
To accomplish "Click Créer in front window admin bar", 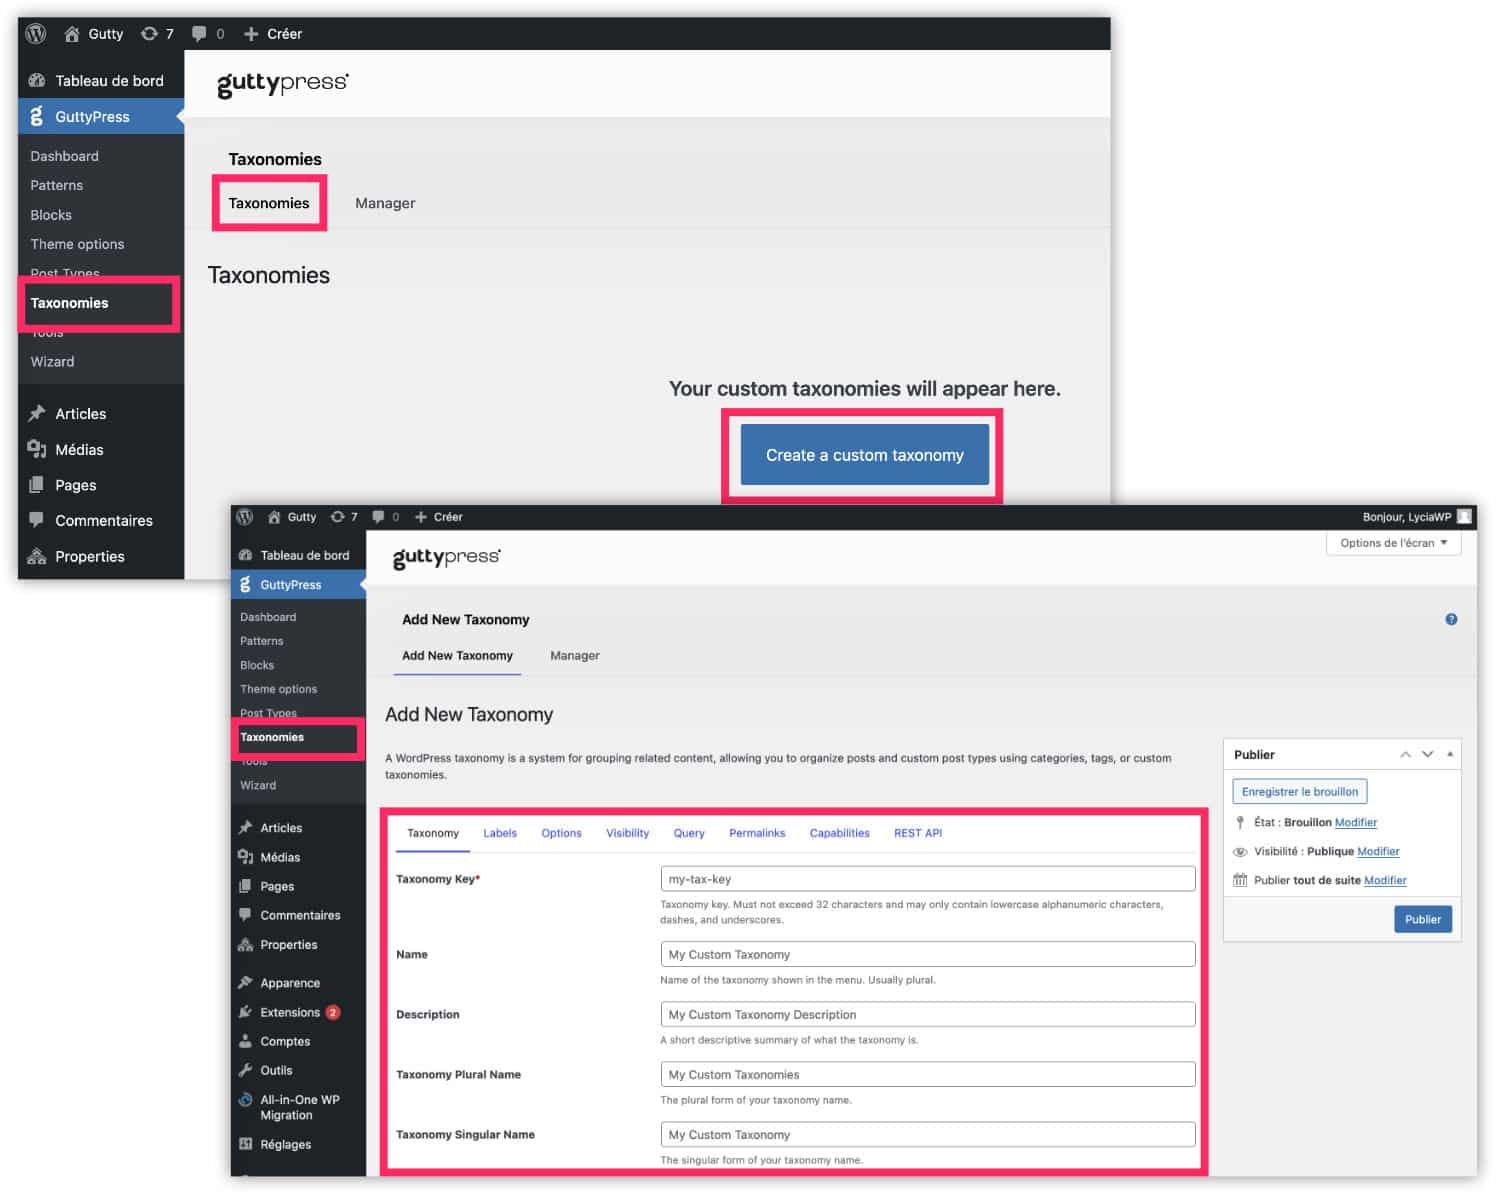I will pos(438,517).
